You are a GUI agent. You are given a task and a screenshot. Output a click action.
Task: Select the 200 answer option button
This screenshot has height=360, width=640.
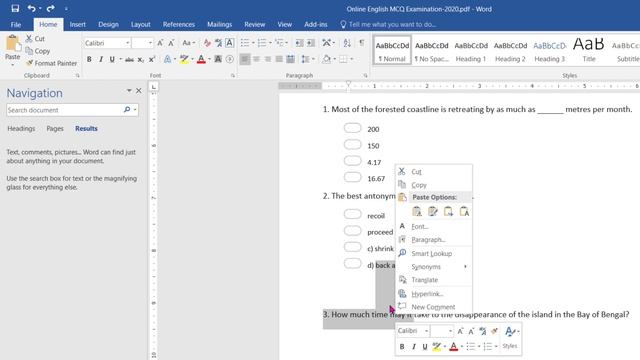(x=352, y=128)
